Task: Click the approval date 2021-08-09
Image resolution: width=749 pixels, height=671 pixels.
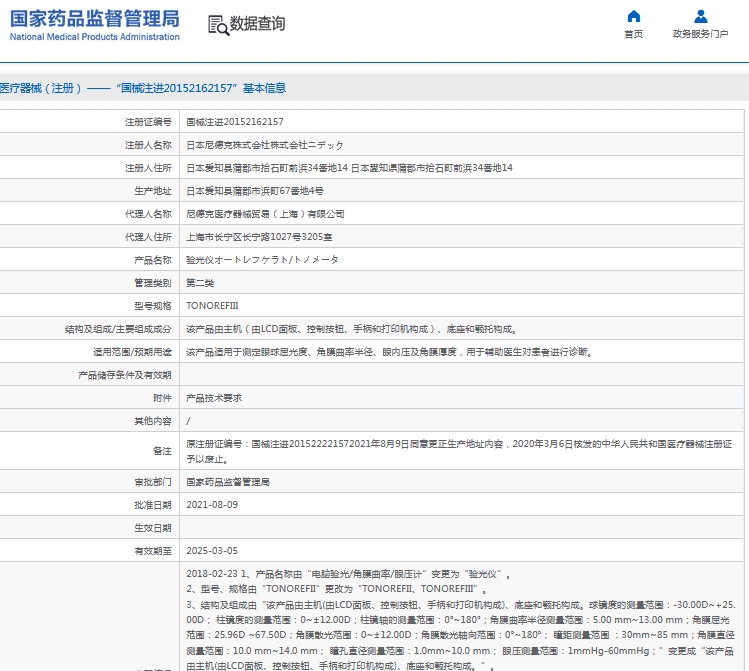Action: [x=211, y=505]
